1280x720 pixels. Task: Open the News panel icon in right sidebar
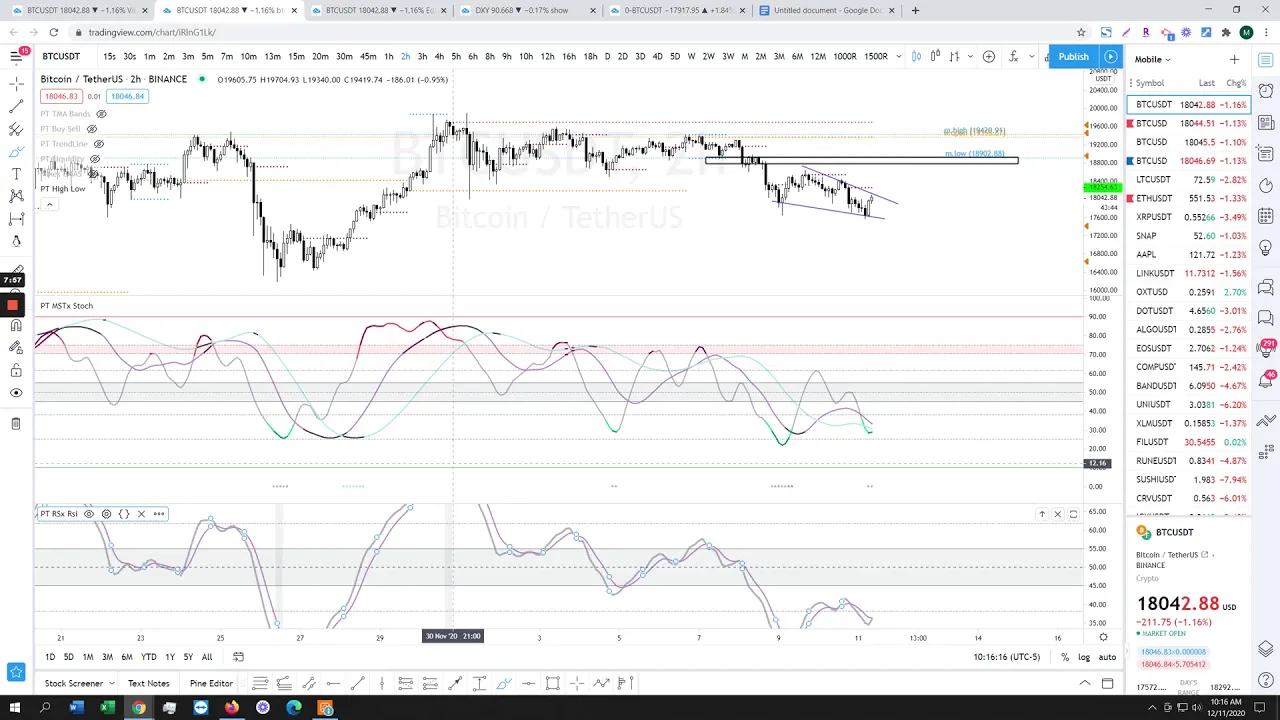tap(1266, 122)
